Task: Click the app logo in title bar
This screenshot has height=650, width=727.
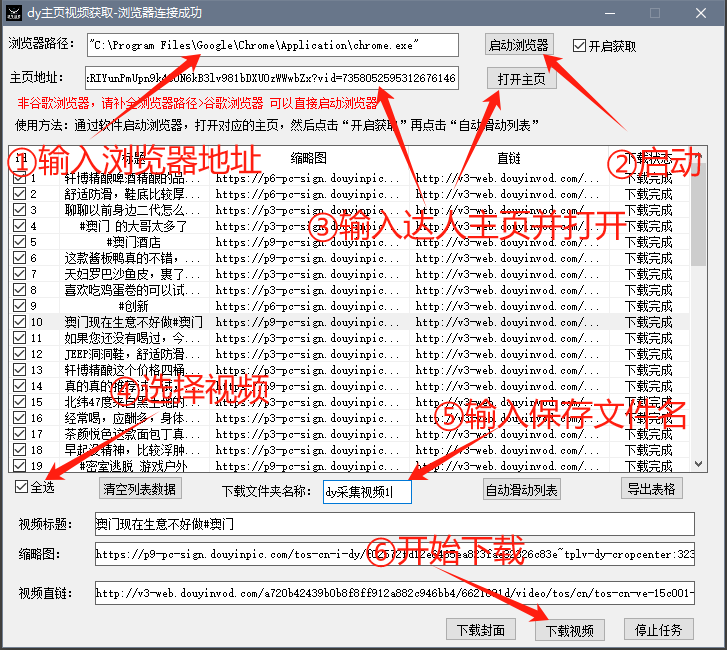Action: click(15, 13)
